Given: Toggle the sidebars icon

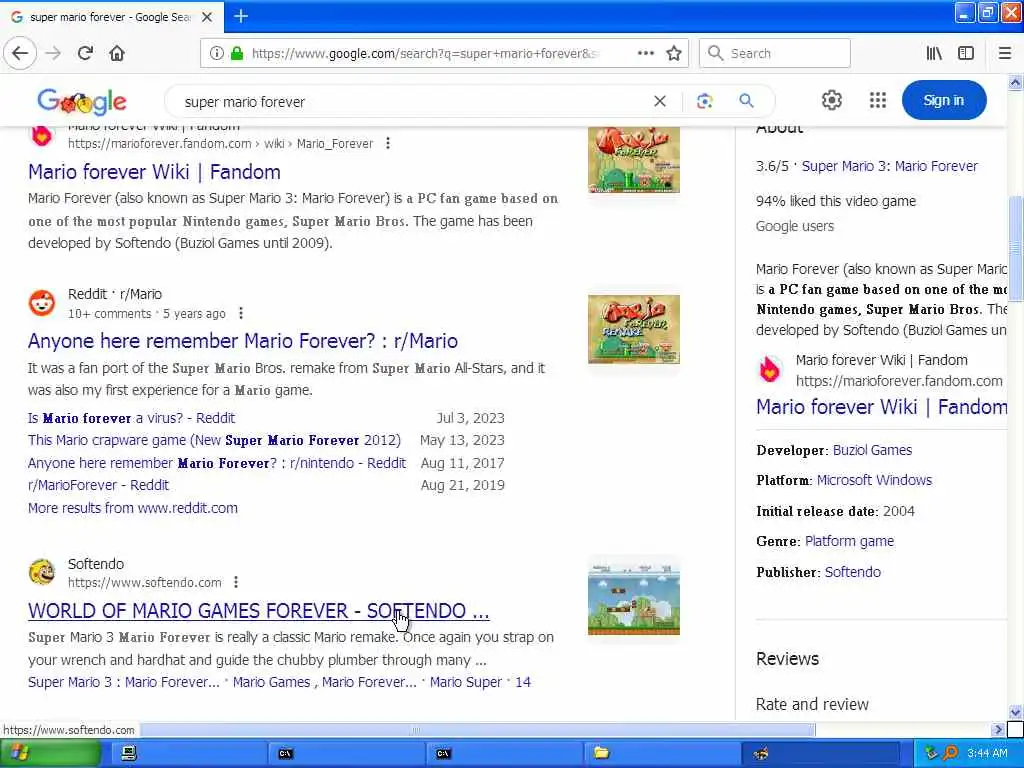Looking at the screenshot, I should [x=966, y=54].
